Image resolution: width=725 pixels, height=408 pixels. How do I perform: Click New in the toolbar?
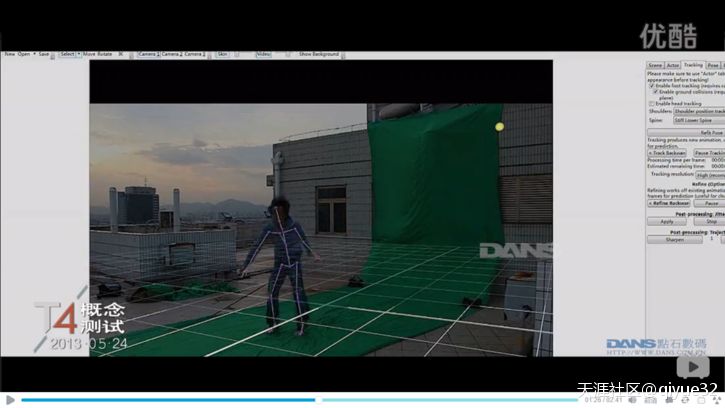pyautogui.click(x=9, y=54)
